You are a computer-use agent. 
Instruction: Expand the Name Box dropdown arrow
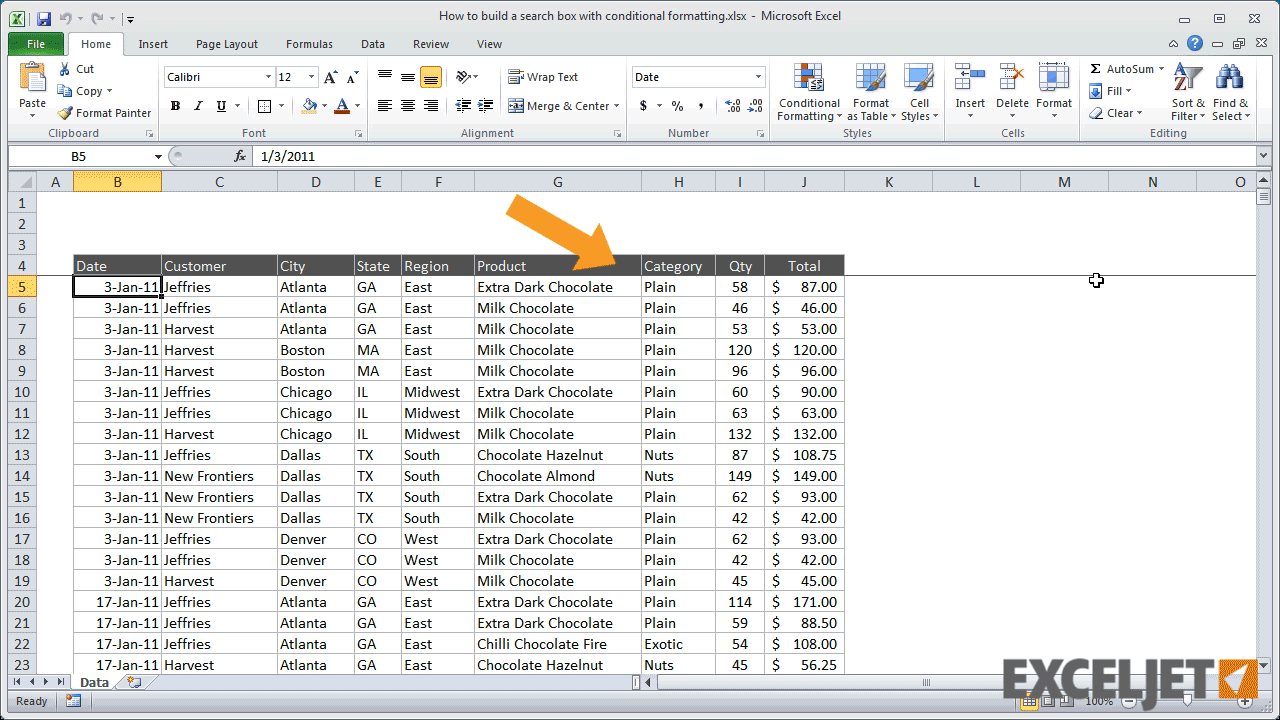pos(158,157)
